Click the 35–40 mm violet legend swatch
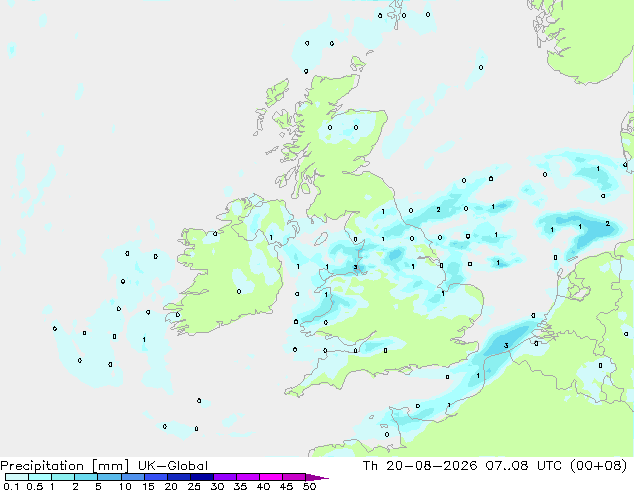Screen dimensions: 634x490 coord(248,477)
